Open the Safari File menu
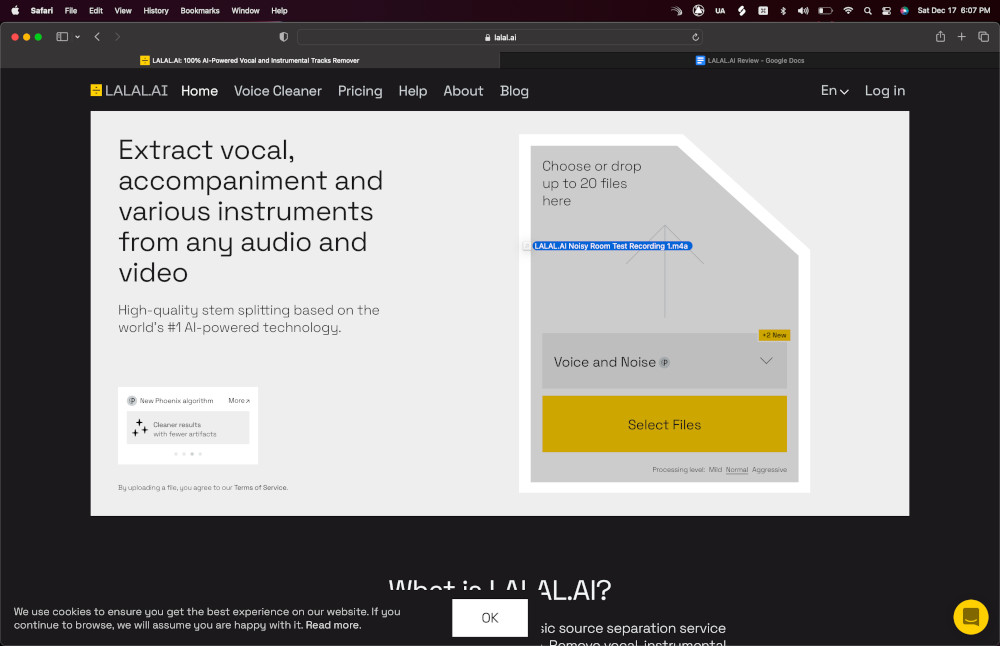The image size is (1000, 646). click(x=71, y=10)
